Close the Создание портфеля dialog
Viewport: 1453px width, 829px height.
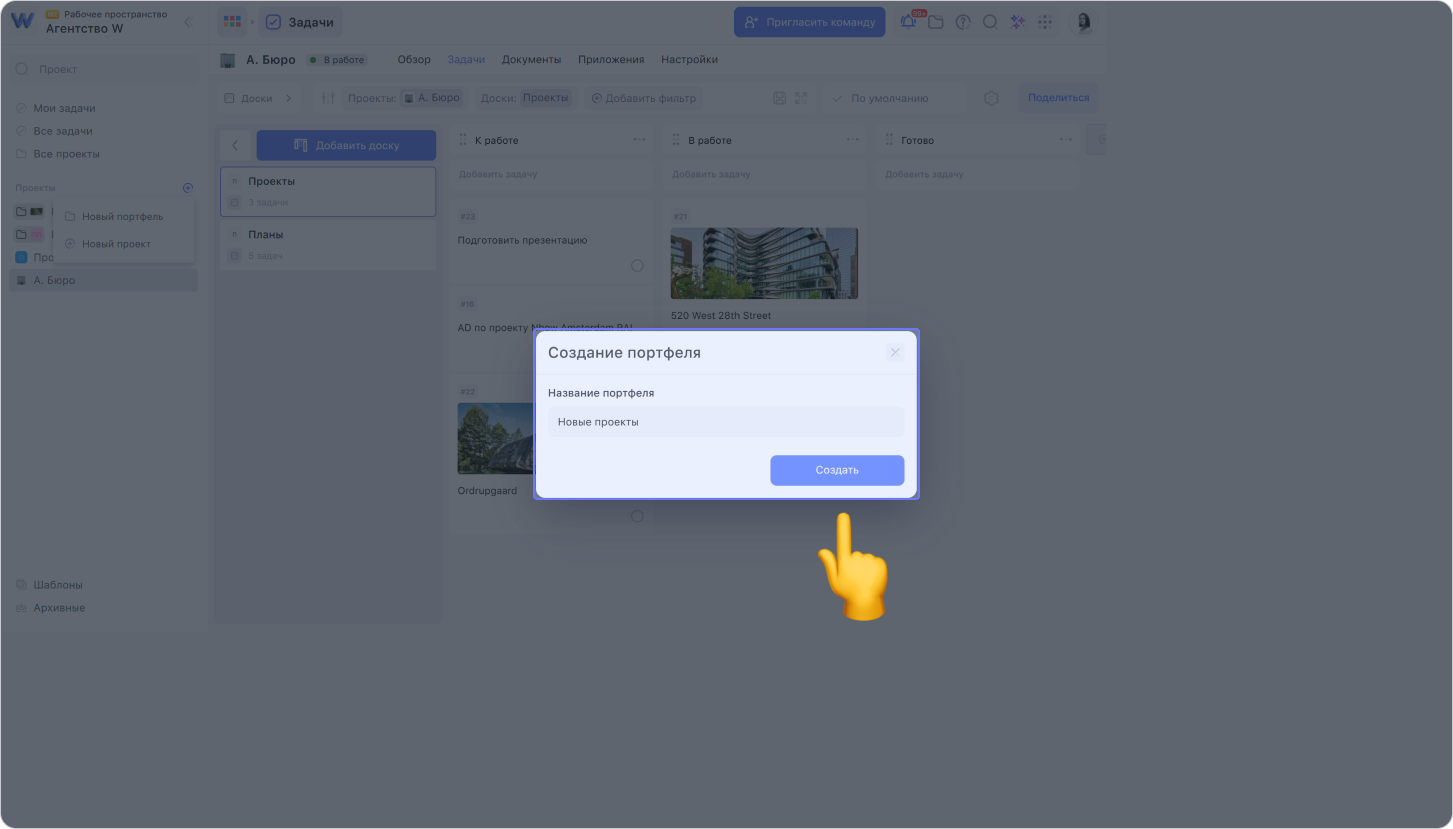click(895, 352)
